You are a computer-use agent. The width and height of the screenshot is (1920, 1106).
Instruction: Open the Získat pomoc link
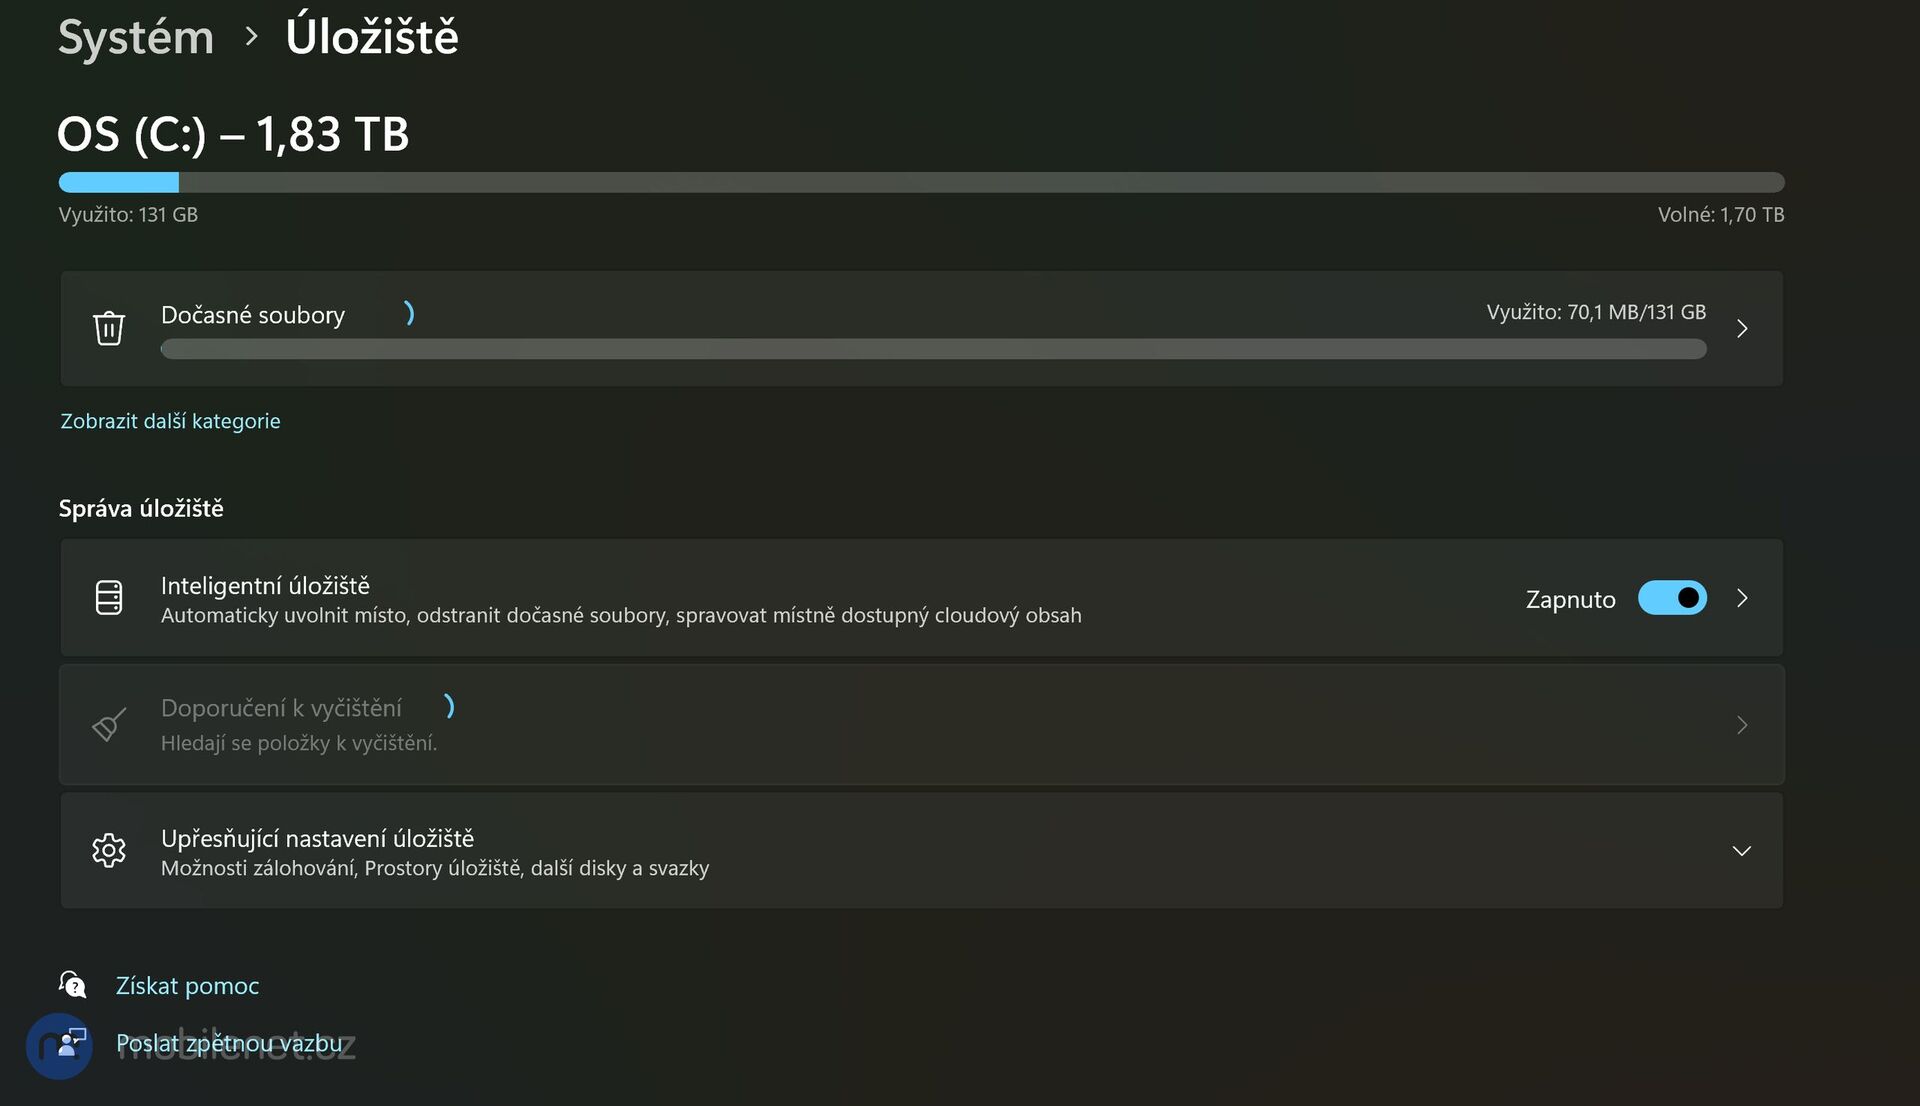click(187, 986)
